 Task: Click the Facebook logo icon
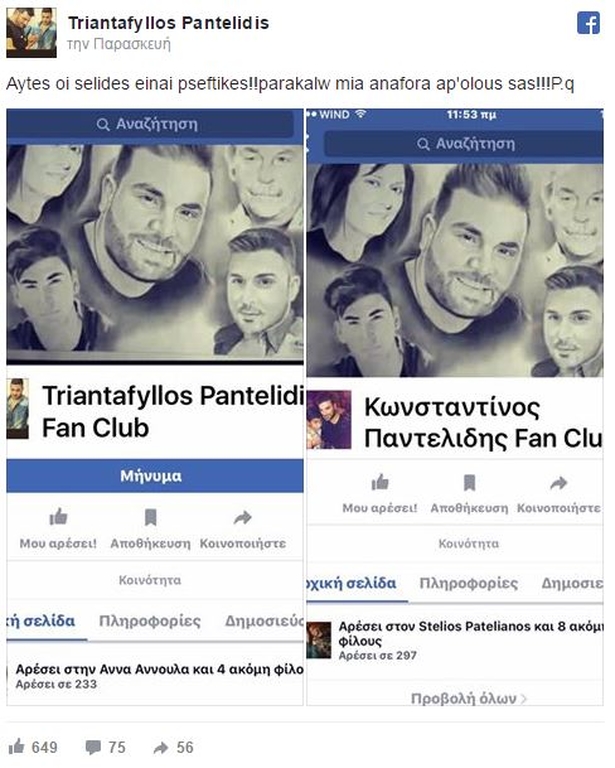click(588, 23)
